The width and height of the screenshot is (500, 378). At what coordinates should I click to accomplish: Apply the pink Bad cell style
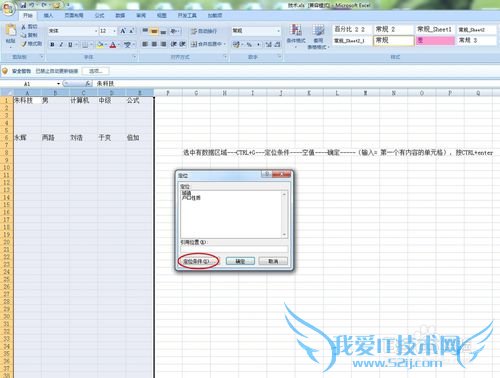pyautogui.click(x=435, y=41)
